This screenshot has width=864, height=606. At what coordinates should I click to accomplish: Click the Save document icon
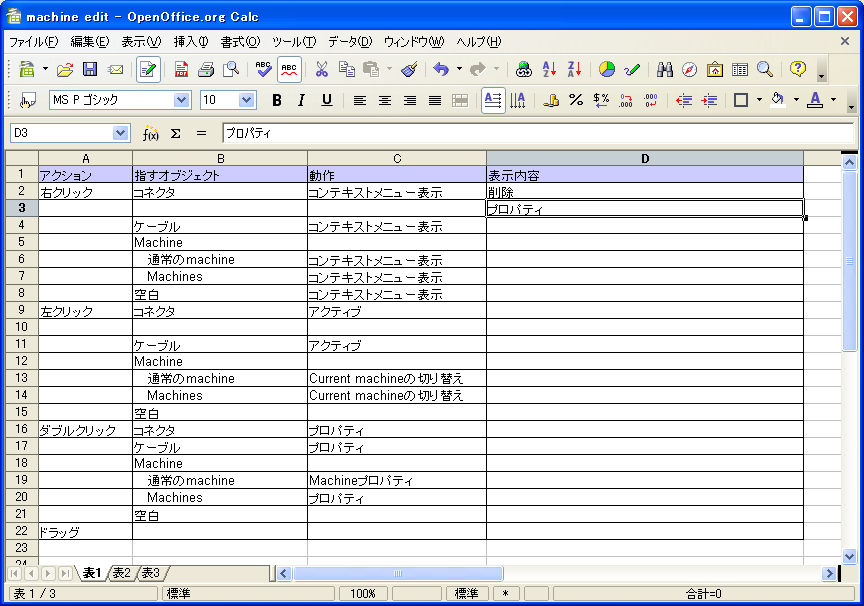pyautogui.click(x=90, y=70)
